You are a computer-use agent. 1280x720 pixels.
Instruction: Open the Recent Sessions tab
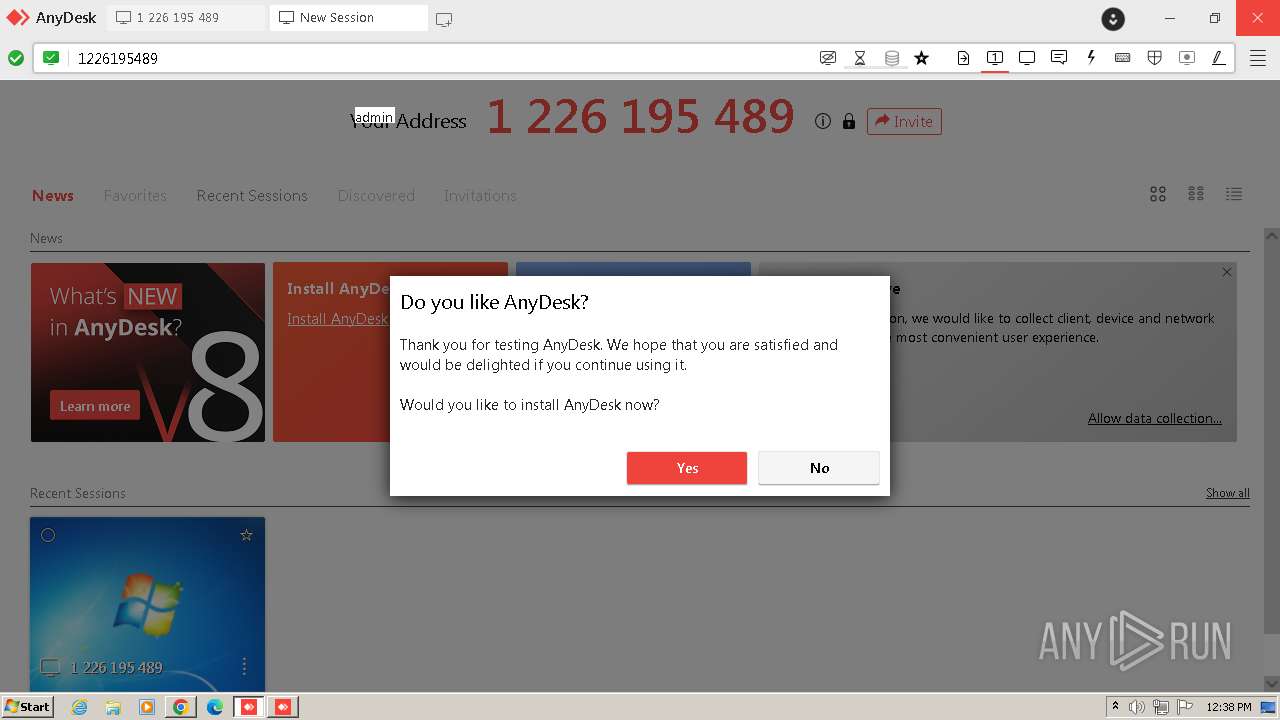tap(252, 195)
